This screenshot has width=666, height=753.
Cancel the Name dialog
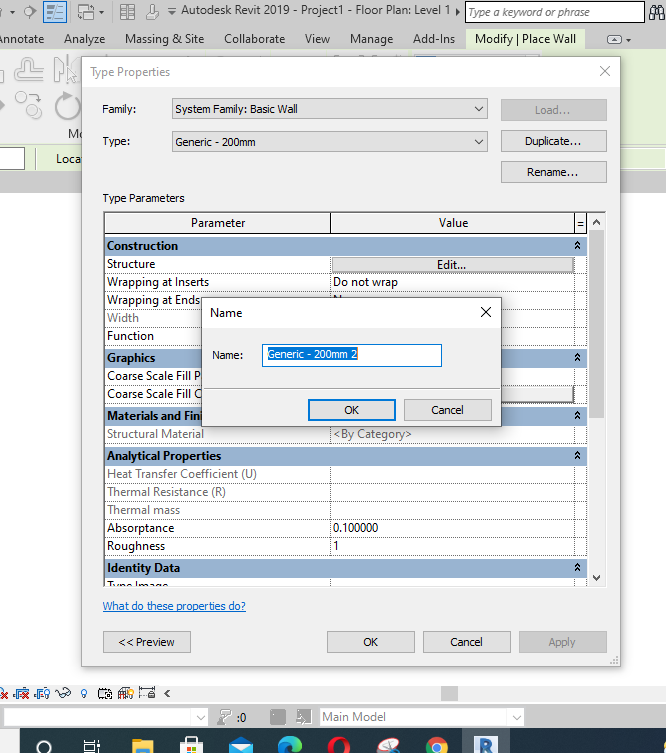coord(448,410)
